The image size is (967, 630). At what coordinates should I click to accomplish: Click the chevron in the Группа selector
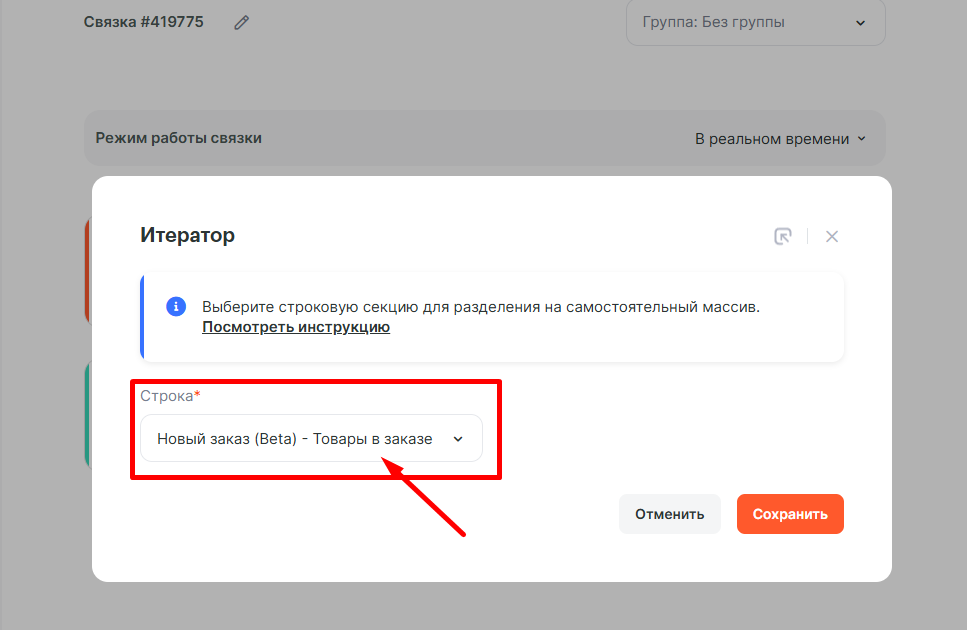click(860, 23)
